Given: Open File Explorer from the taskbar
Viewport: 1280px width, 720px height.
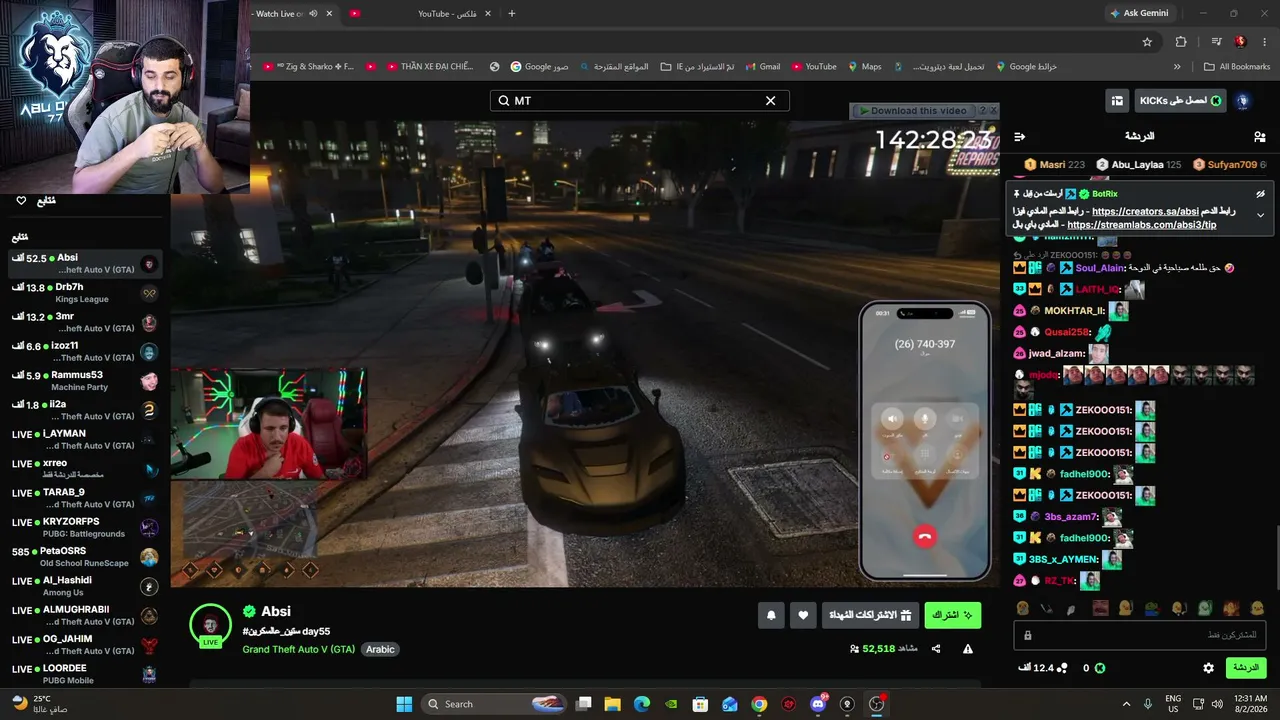Looking at the screenshot, I should point(612,704).
